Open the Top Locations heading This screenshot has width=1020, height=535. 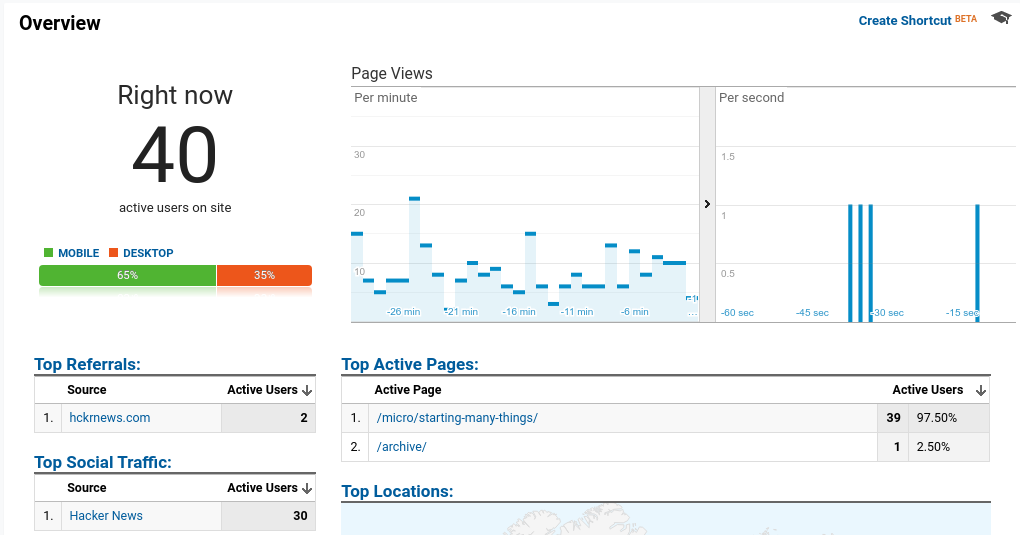pos(397,491)
